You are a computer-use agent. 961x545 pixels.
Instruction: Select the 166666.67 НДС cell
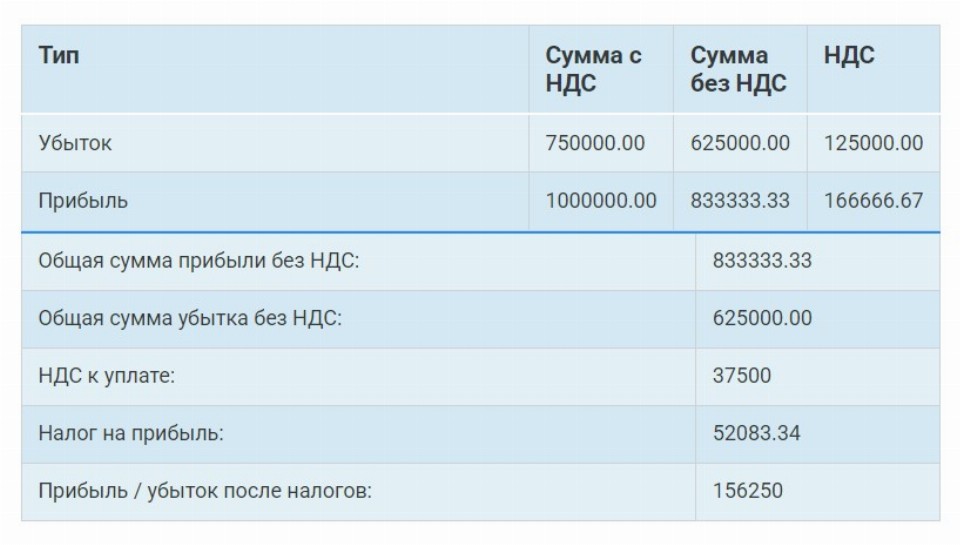click(x=873, y=201)
